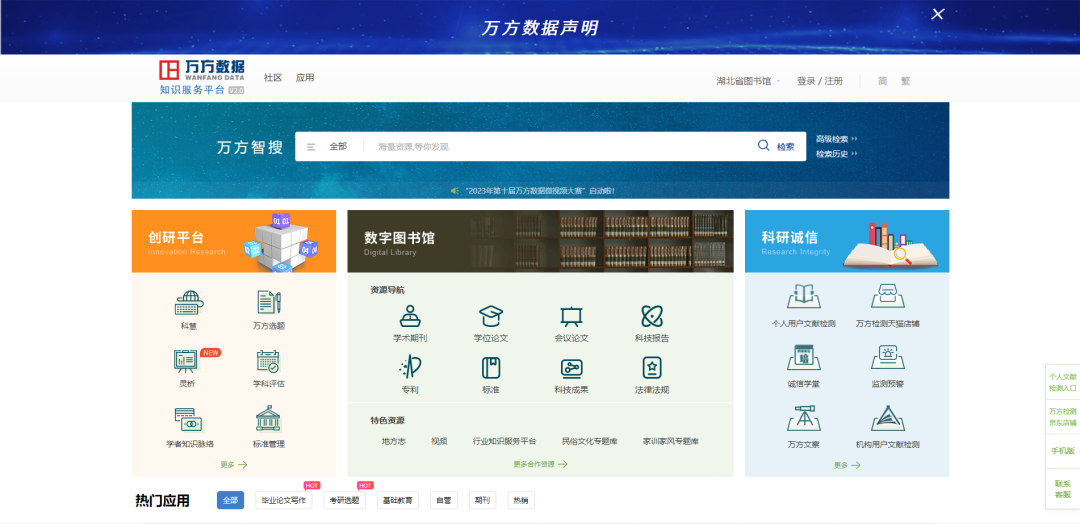The width and height of the screenshot is (1080, 524).
Task: Select the 专利 patent icon
Action: 411,368
